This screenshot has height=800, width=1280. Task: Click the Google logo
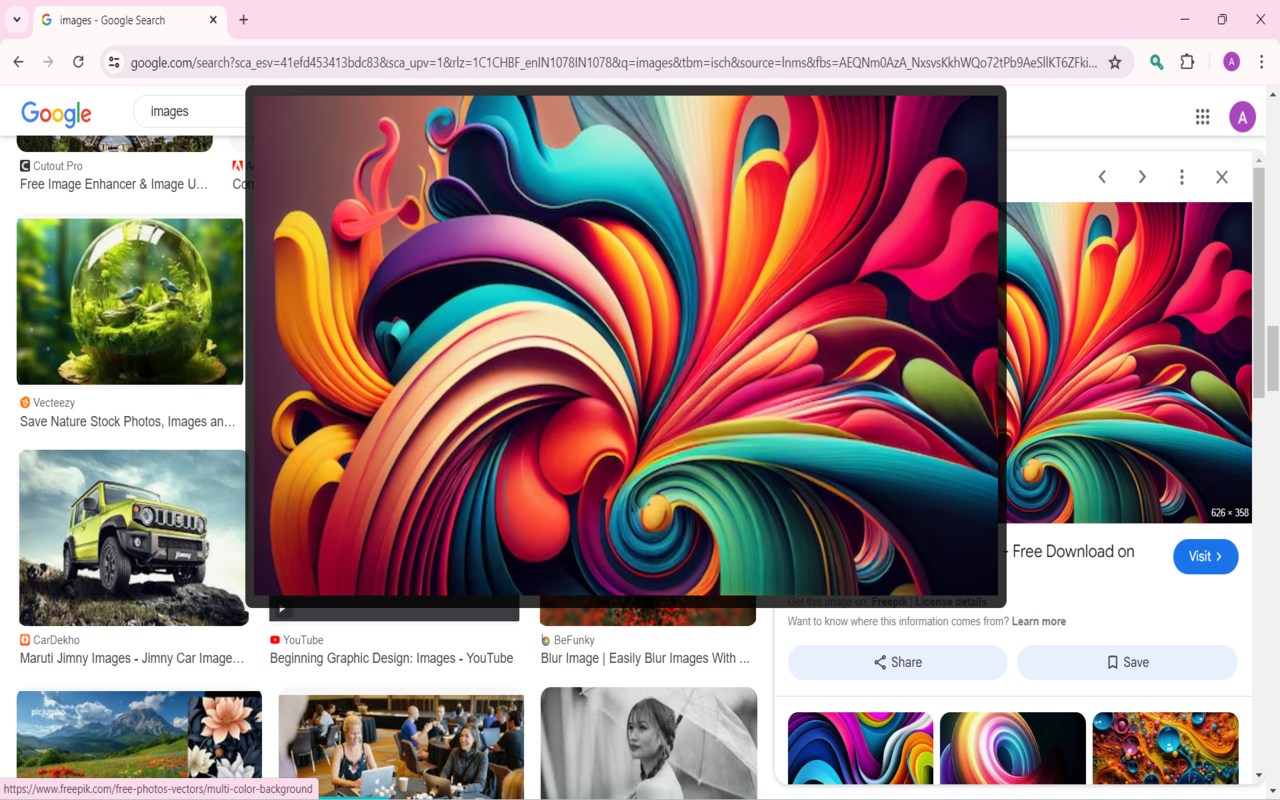tap(56, 114)
